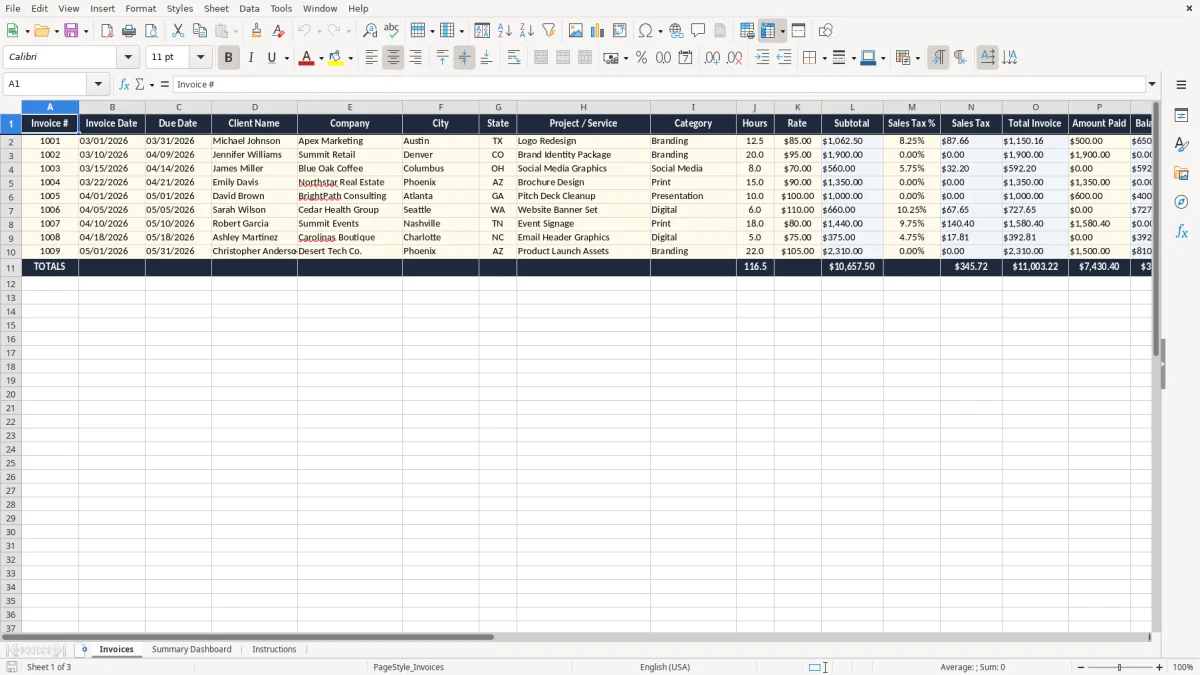Click the Format as Percent icon
The width and height of the screenshot is (1200, 675).
click(641, 58)
